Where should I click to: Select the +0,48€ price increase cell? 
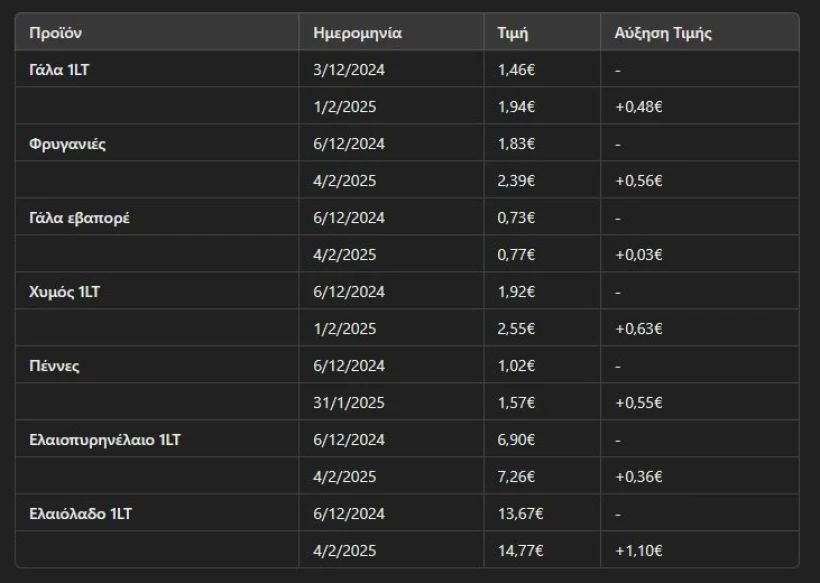coord(638,106)
